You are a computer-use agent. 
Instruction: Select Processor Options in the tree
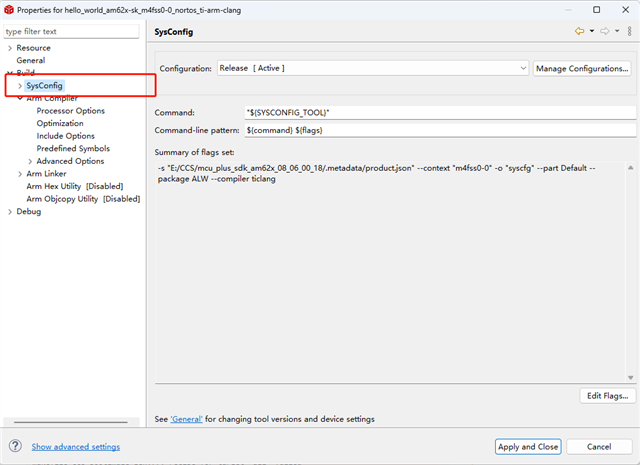70,111
